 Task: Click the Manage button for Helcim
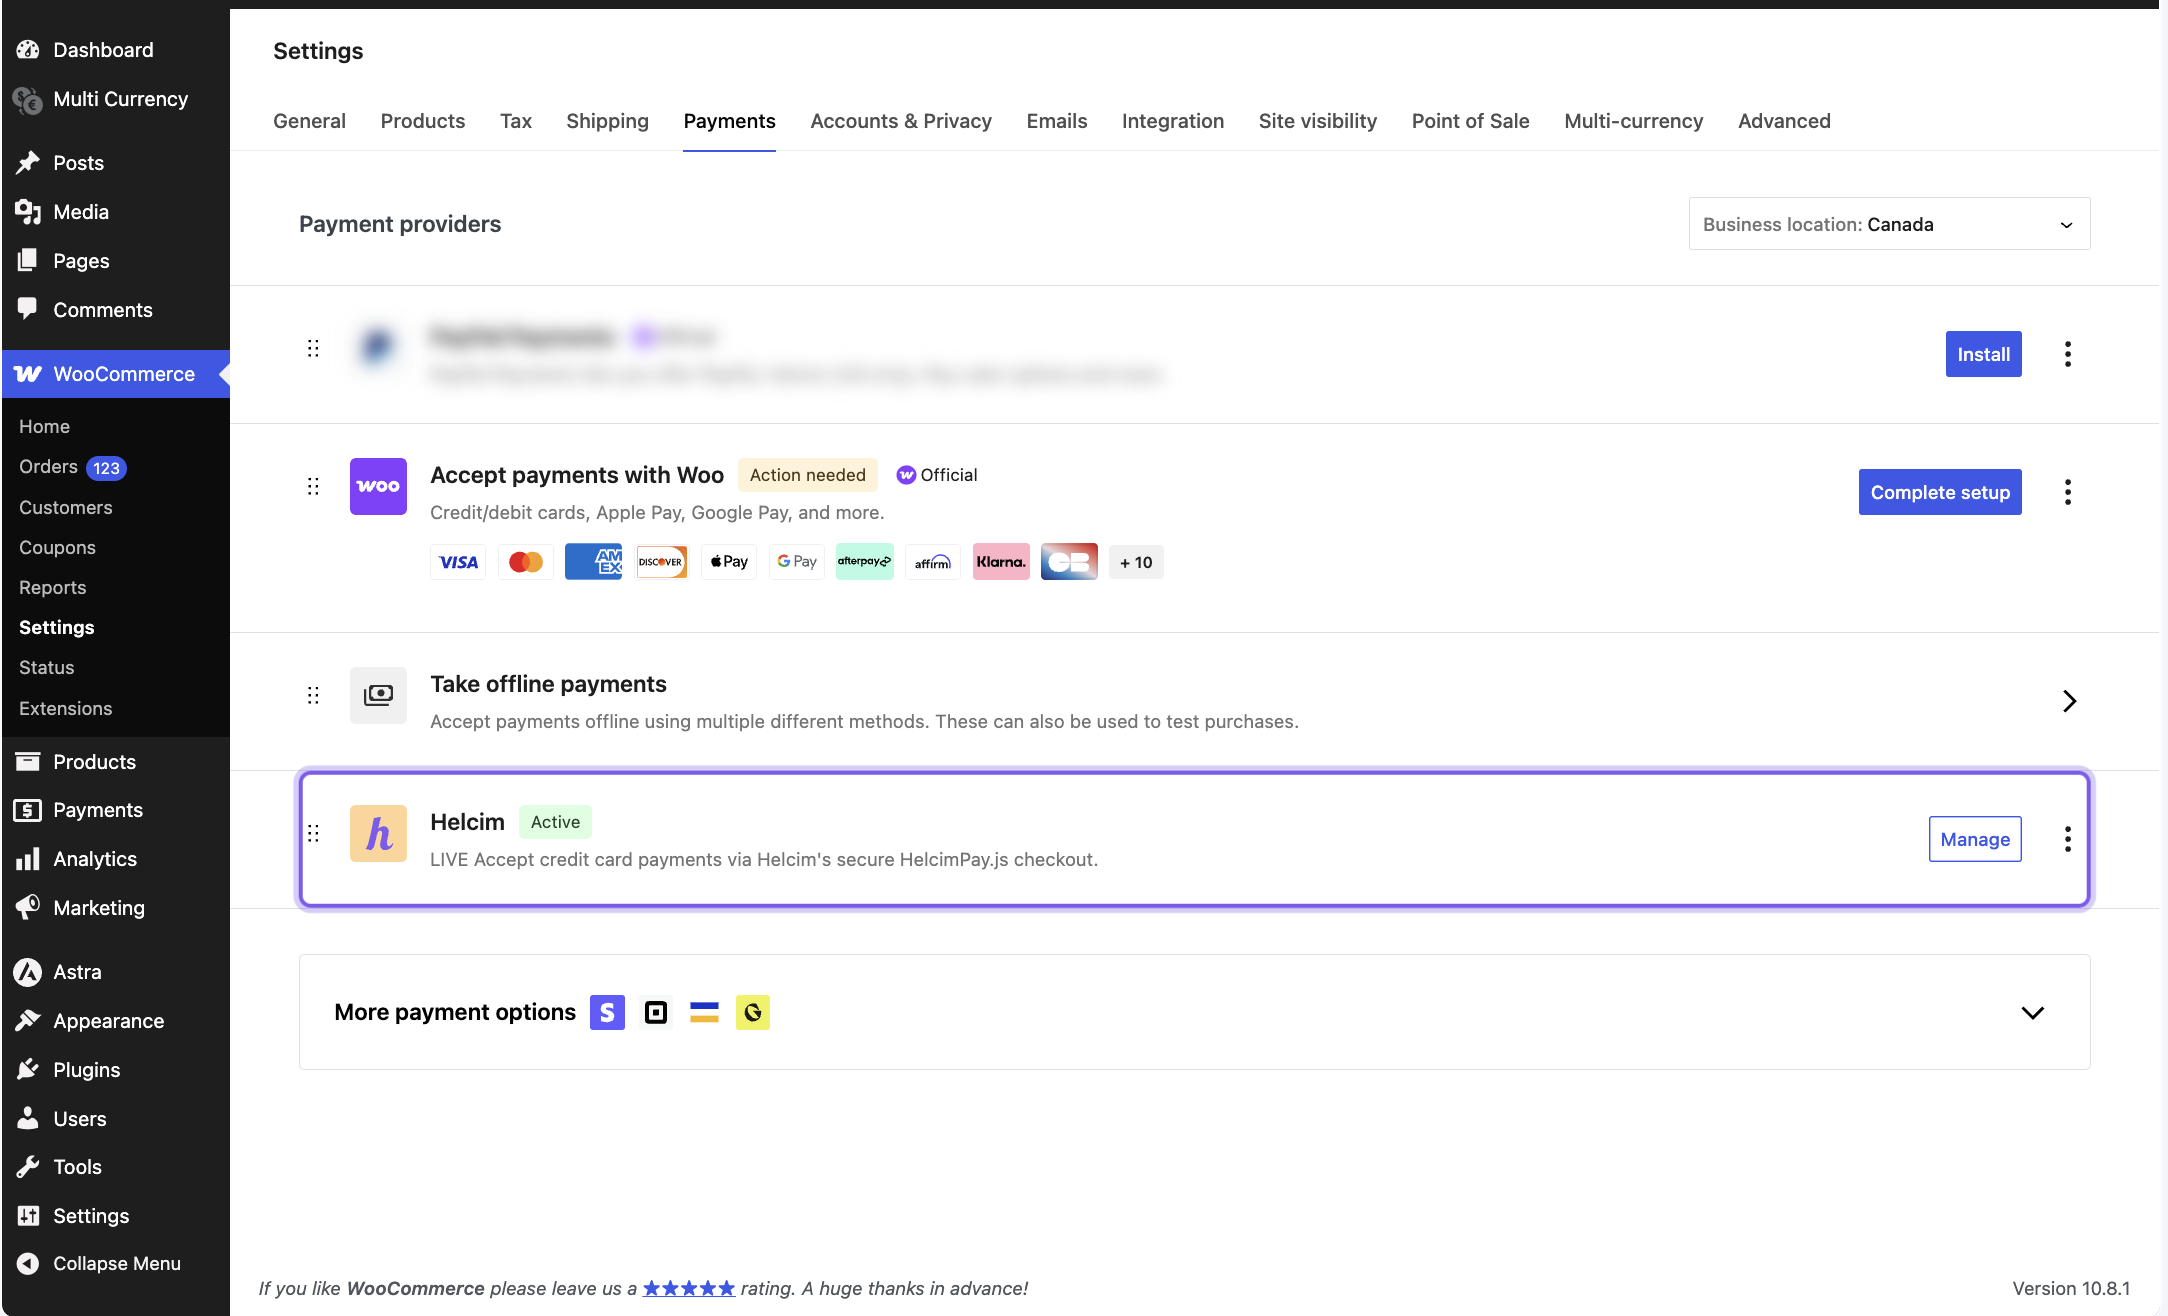tap(1975, 839)
